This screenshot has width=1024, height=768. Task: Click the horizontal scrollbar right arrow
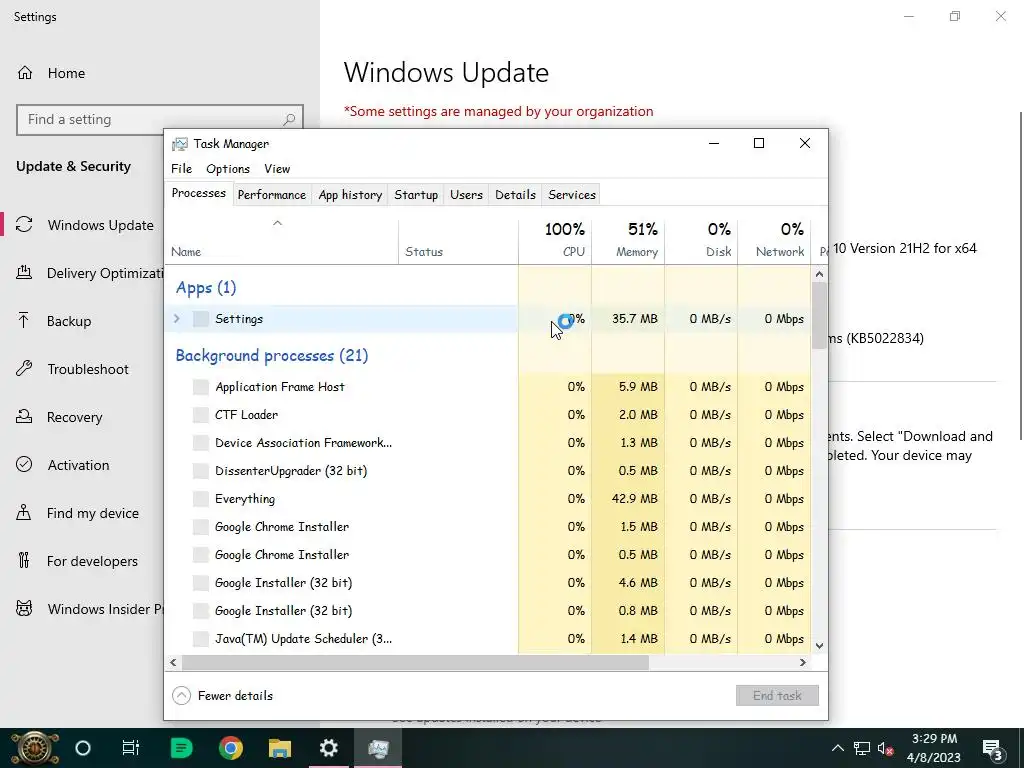tap(803, 662)
